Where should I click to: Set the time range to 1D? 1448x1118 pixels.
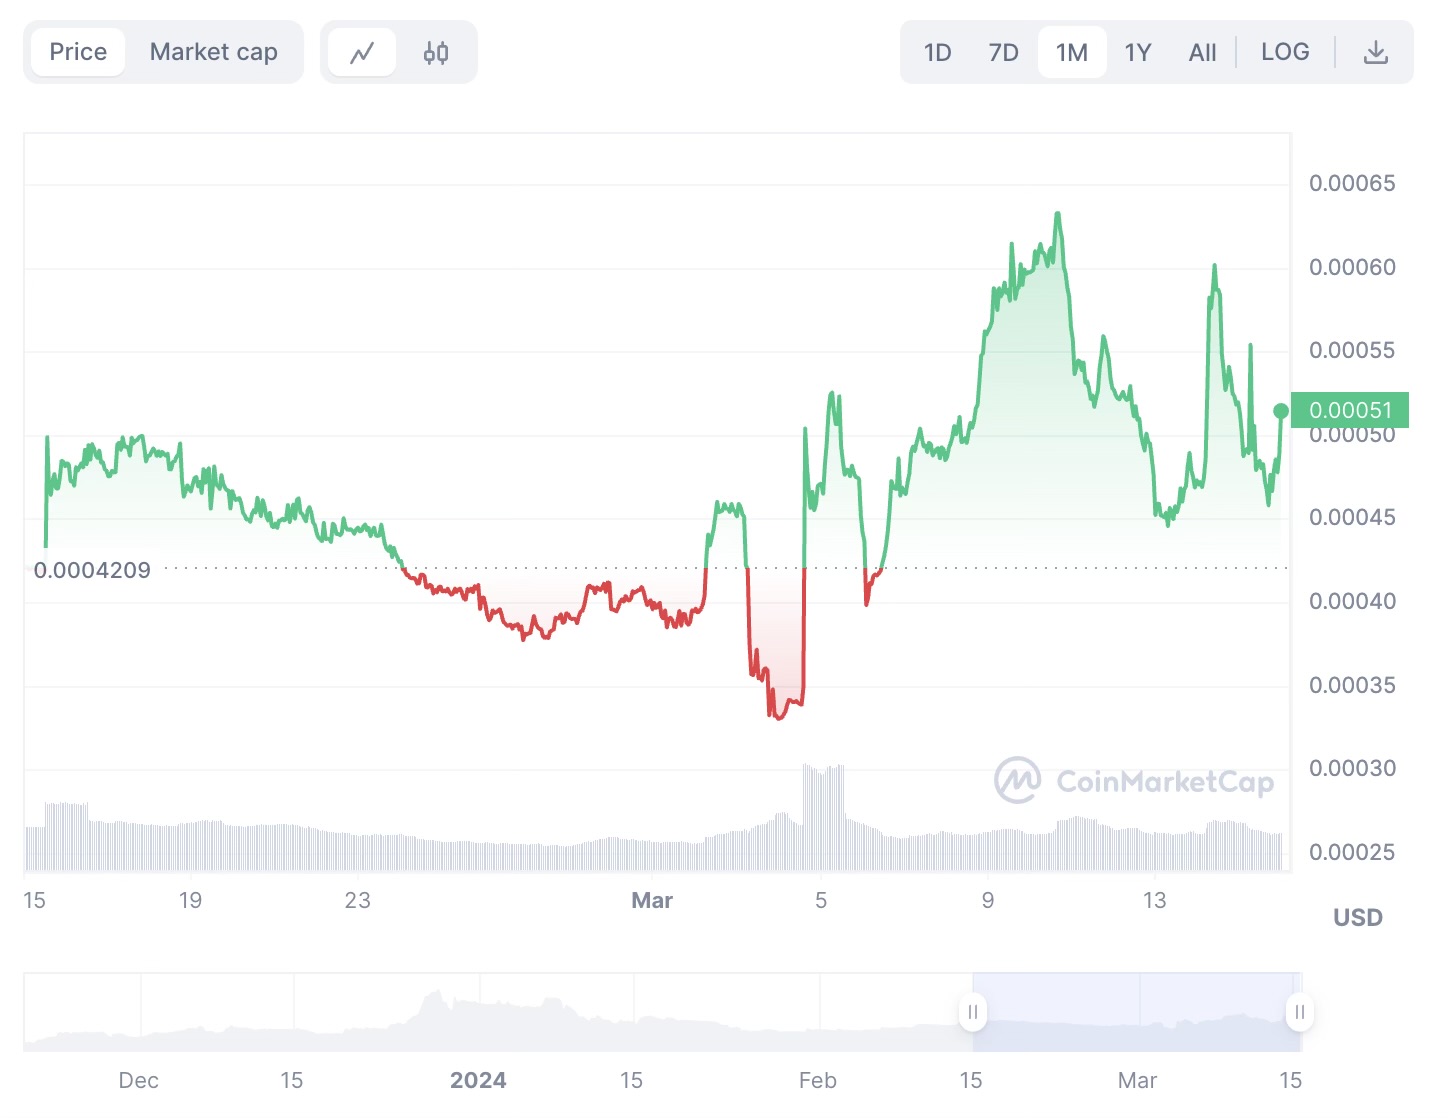pyautogui.click(x=937, y=52)
